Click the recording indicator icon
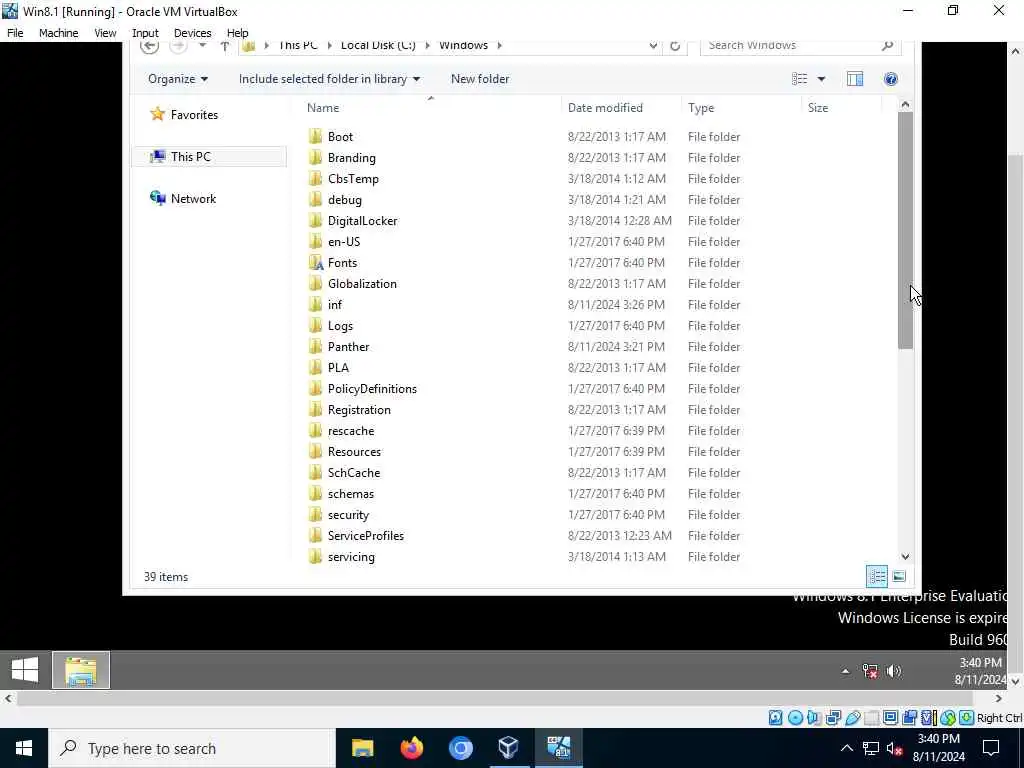The width and height of the screenshot is (1024, 768). (x=909, y=718)
